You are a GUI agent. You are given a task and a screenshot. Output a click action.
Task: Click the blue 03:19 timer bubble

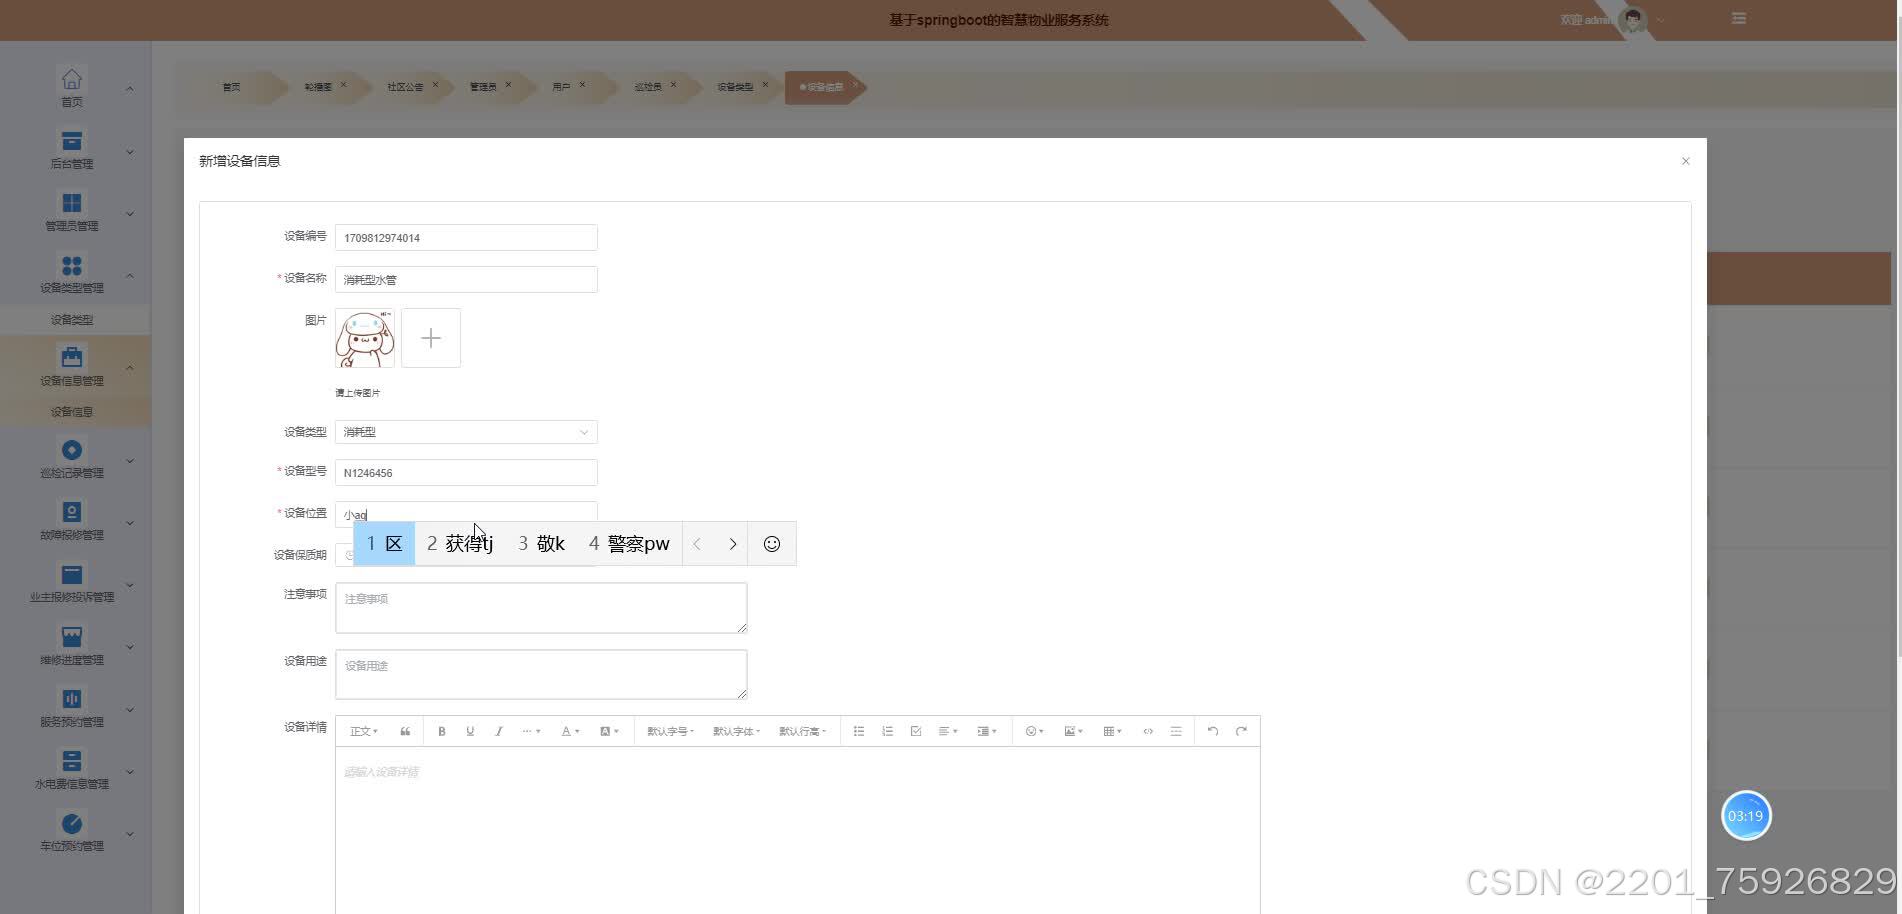pyautogui.click(x=1746, y=816)
